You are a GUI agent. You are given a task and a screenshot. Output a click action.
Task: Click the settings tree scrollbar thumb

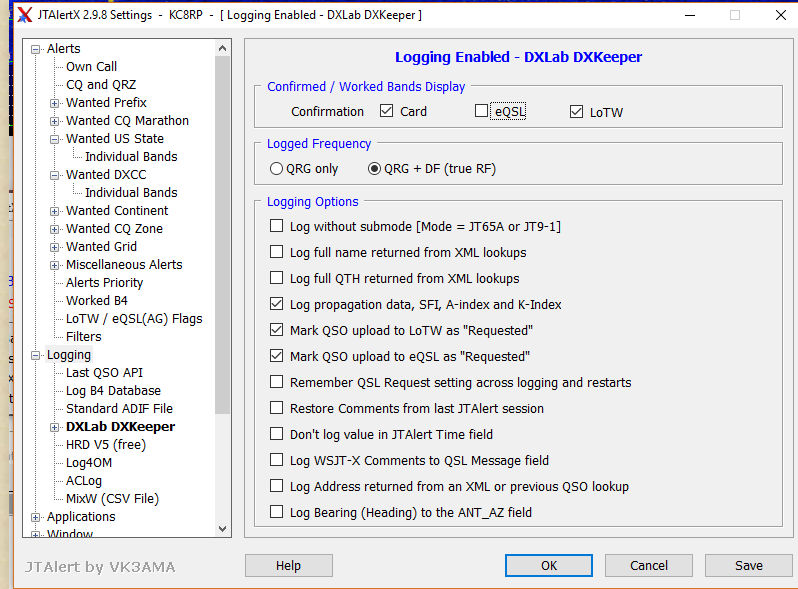pyautogui.click(x=222, y=235)
